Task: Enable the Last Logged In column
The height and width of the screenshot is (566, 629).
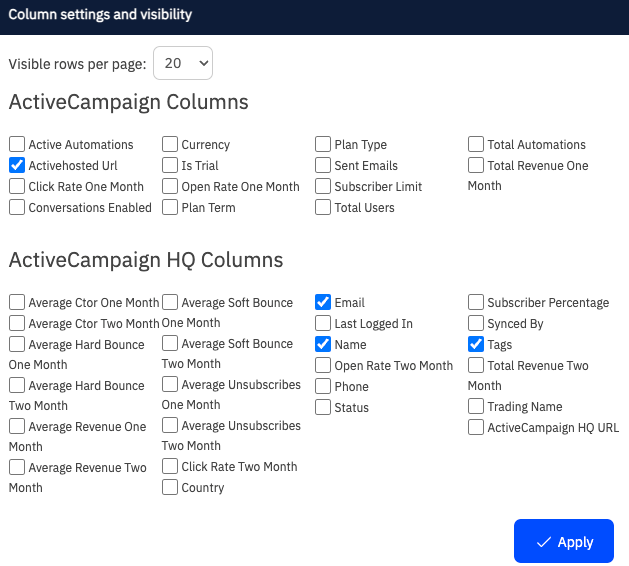Action: click(323, 323)
